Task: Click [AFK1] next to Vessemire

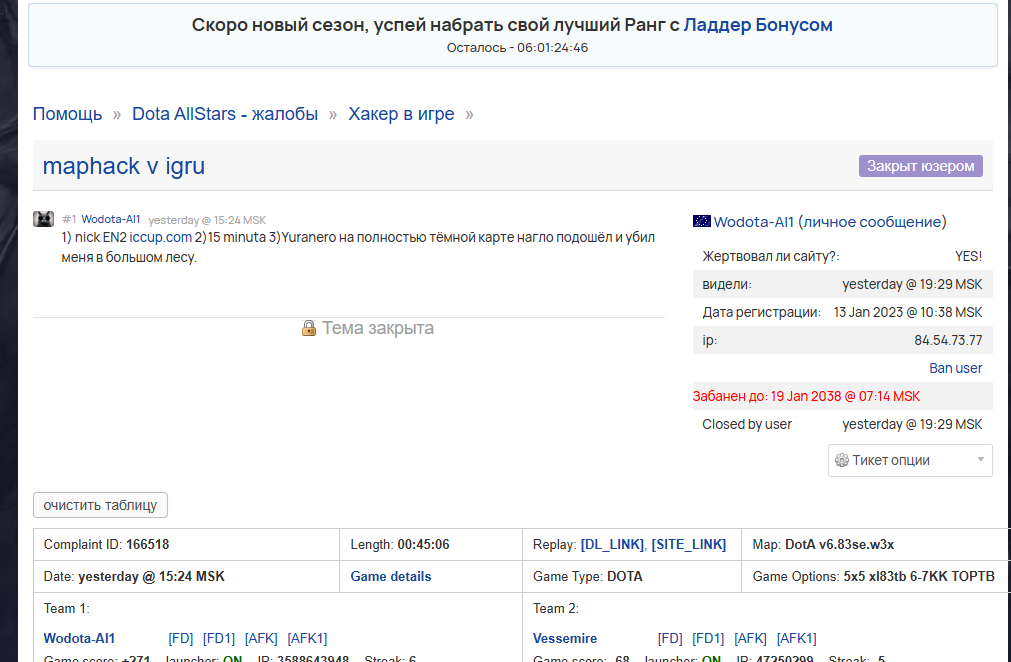Action: (796, 638)
